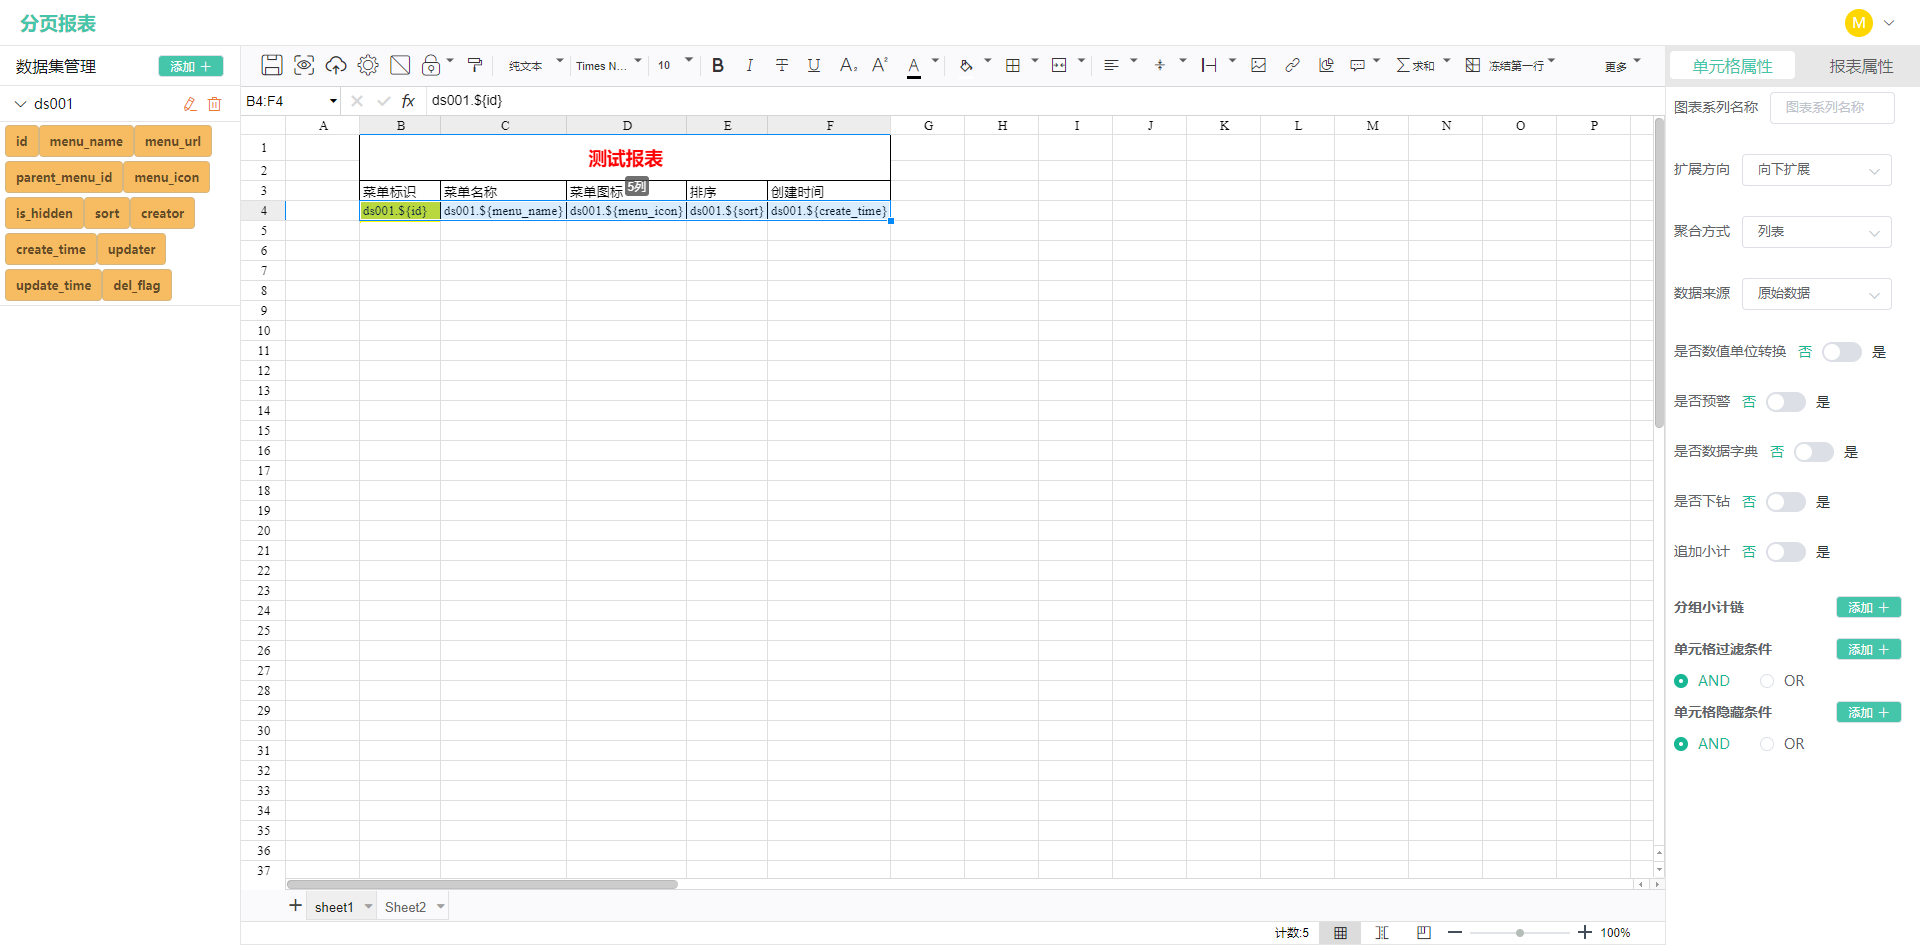
Task: Click 添加 for 单元格隐藏条件
Action: click(1868, 713)
